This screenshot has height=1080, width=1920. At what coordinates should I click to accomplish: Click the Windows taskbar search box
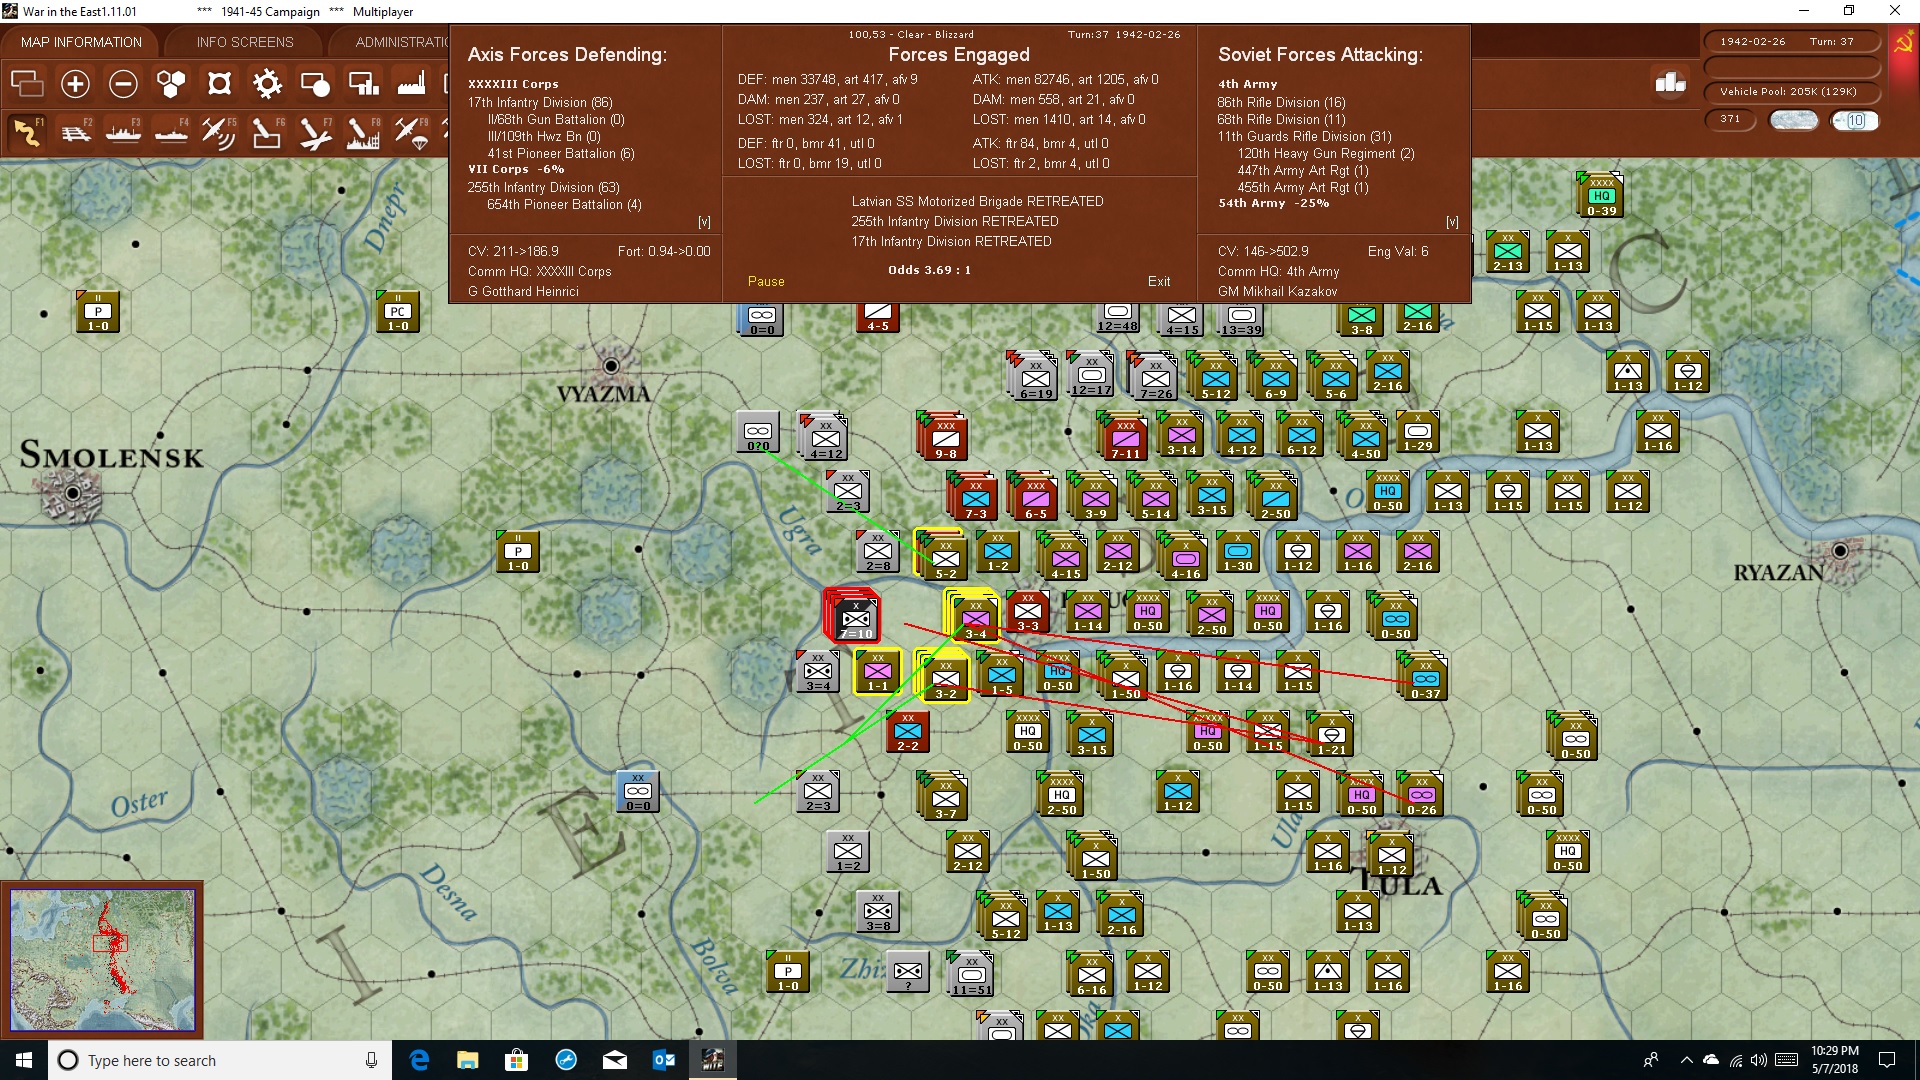coord(220,1060)
